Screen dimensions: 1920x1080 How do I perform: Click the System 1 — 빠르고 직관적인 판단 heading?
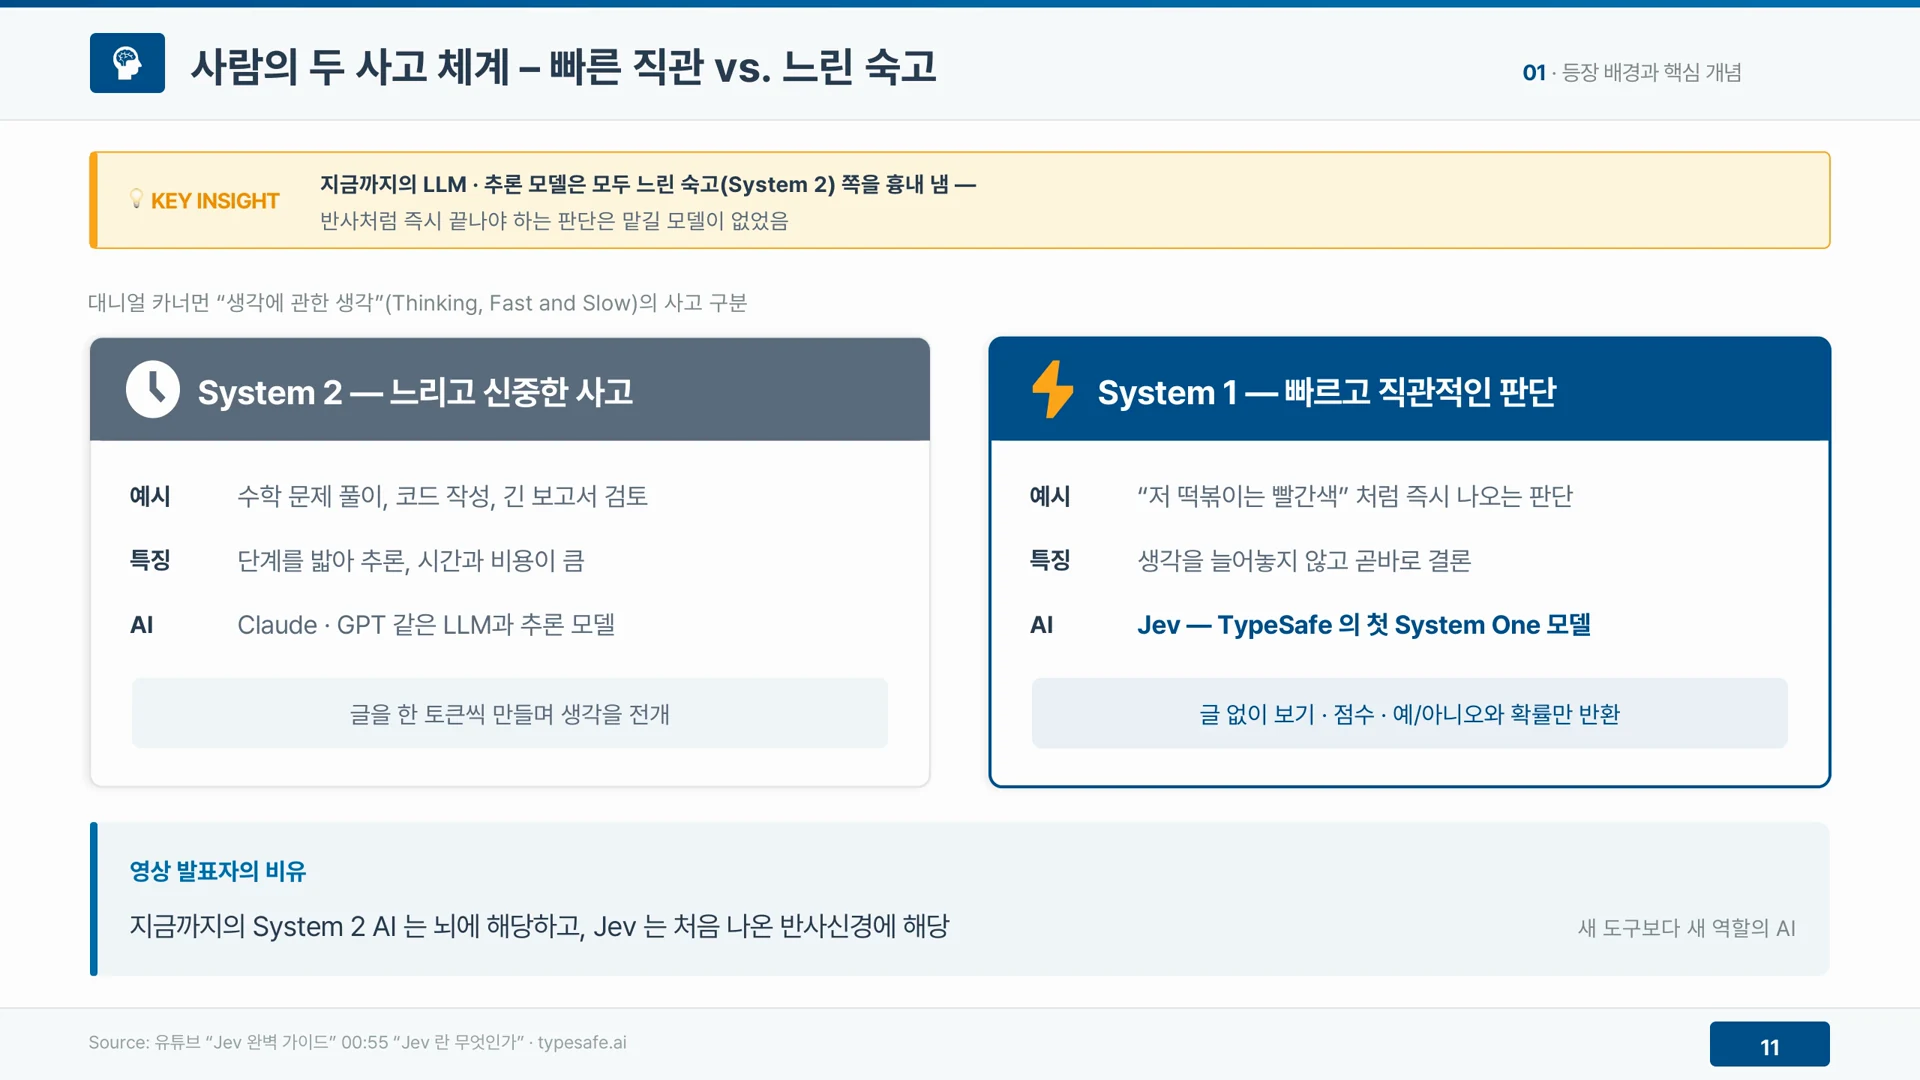coord(1327,392)
